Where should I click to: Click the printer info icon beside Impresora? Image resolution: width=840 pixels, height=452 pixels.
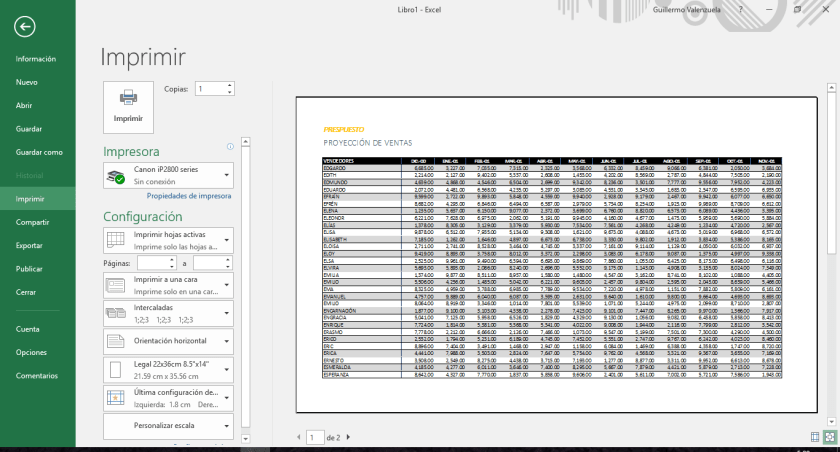[230, 147]
